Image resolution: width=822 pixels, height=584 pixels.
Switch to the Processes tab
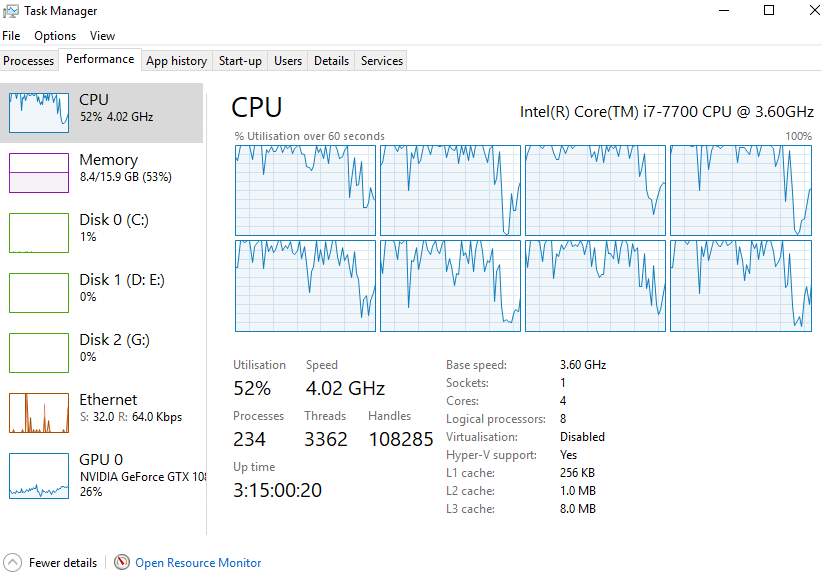click(29, 61)
